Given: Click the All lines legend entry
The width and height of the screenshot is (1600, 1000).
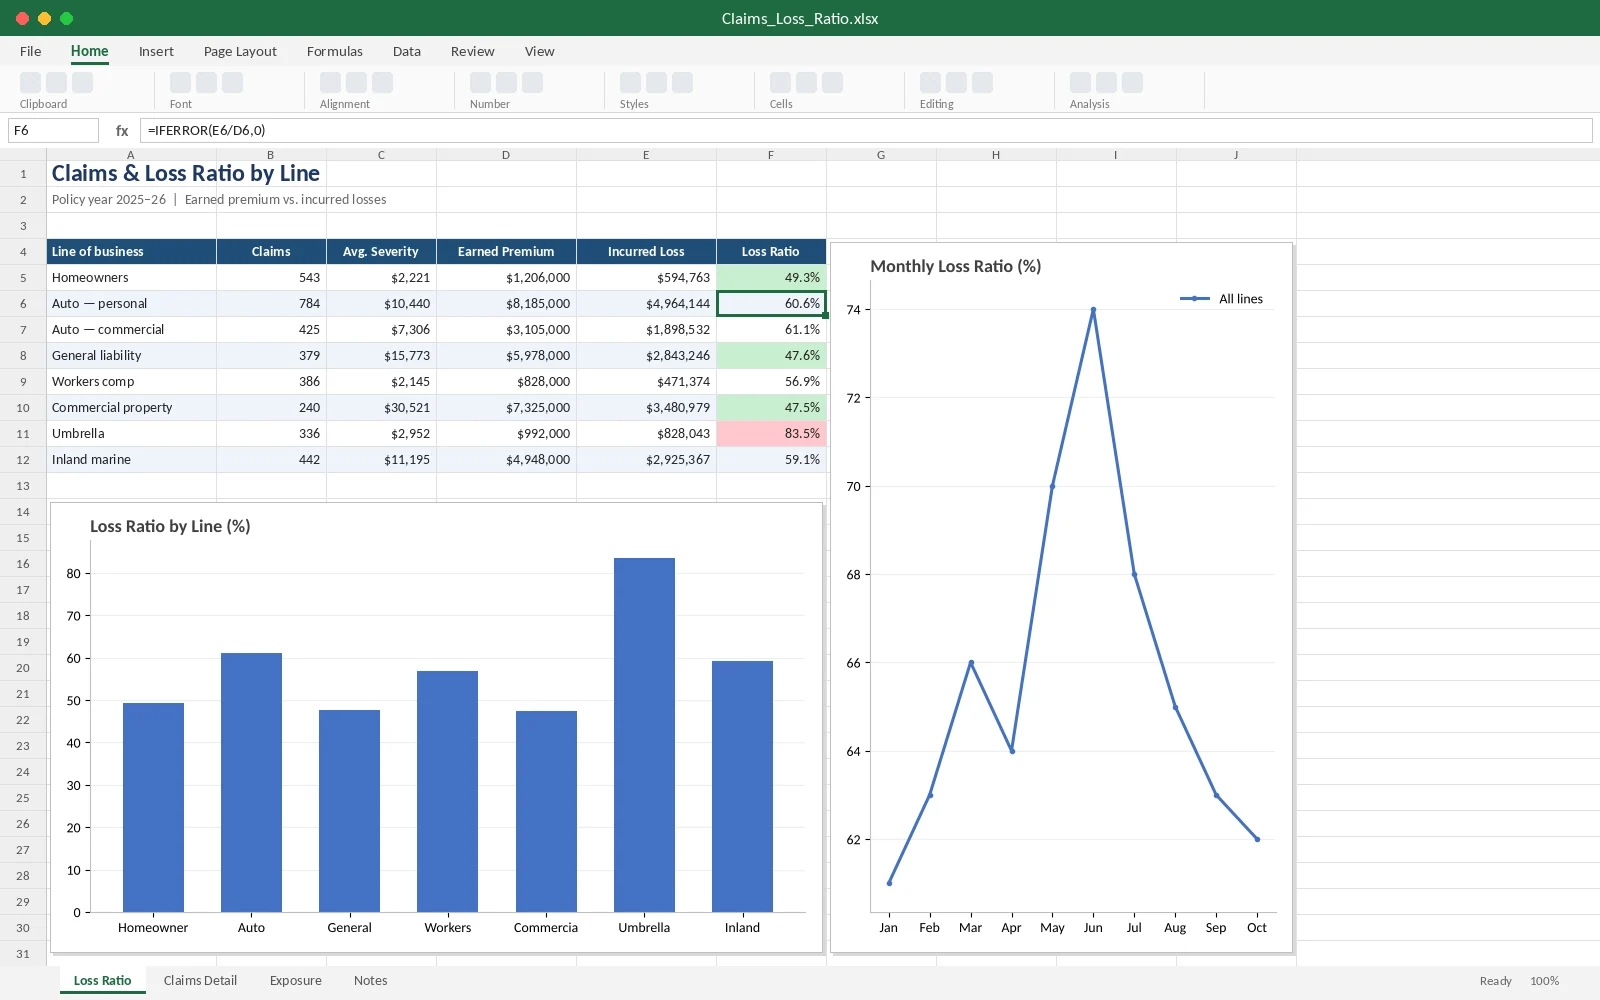Looking at the screenshot, I should point(1221,299).
